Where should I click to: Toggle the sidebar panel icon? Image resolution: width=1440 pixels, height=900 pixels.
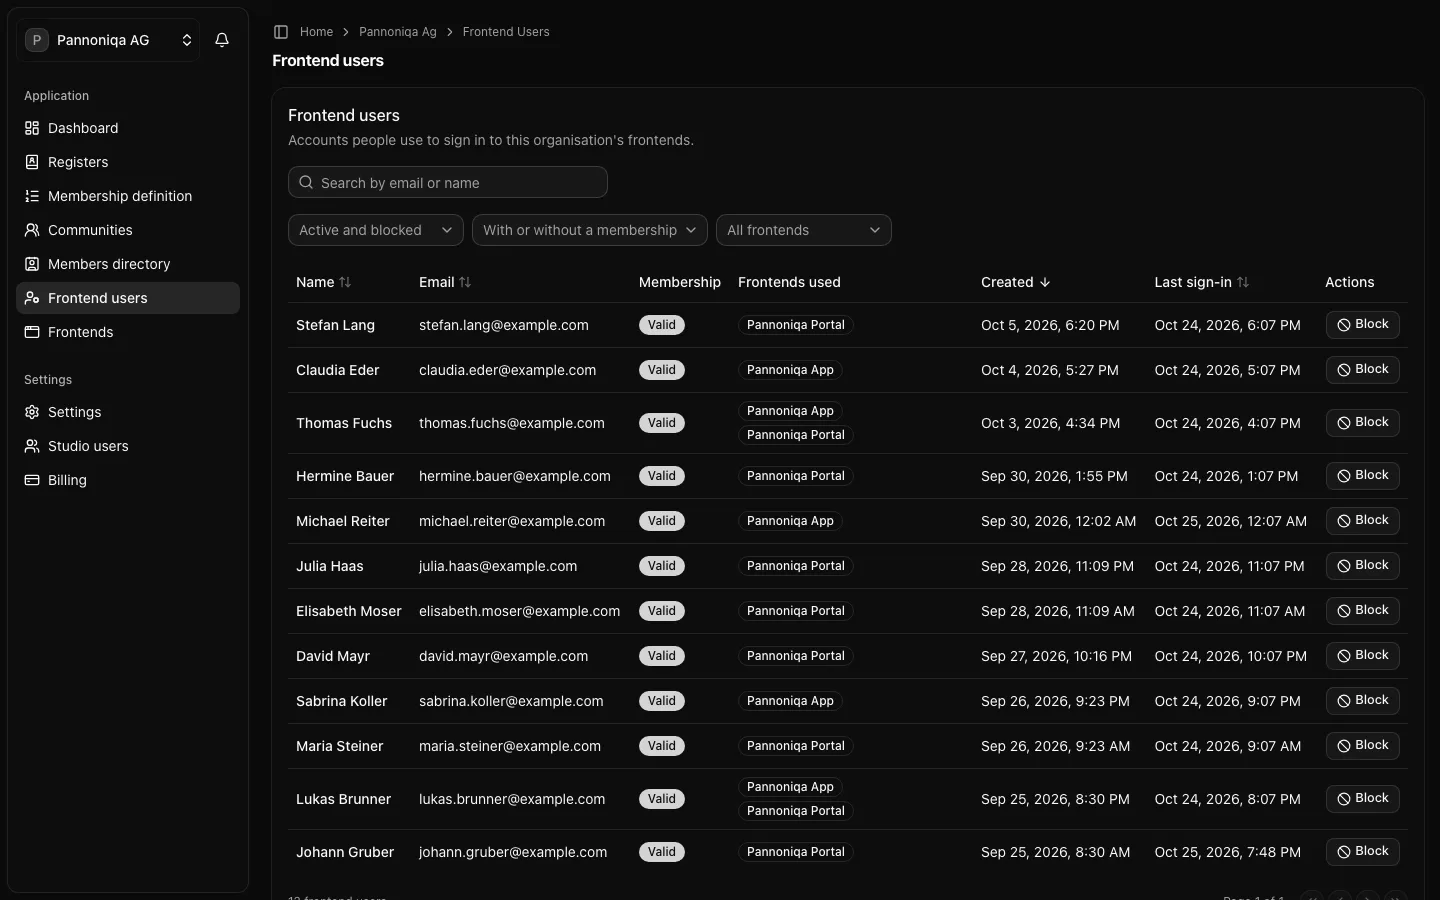click(x=281, y=32)
